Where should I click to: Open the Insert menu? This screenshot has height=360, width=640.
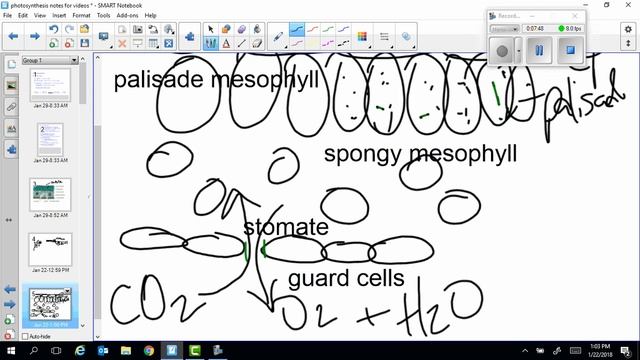pyautogui.click(x=59, y=15)
